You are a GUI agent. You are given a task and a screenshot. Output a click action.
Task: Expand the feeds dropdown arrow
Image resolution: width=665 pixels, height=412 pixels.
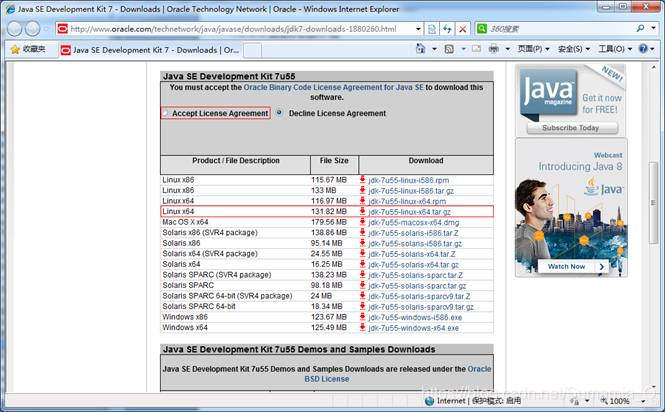pyautogui.click(x=464, y=49)
